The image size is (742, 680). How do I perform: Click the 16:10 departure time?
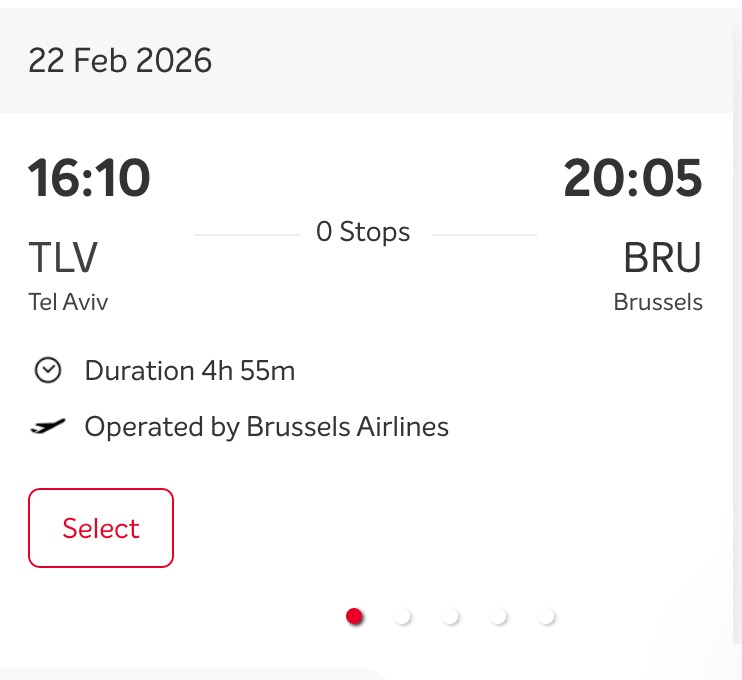point(89,179)
